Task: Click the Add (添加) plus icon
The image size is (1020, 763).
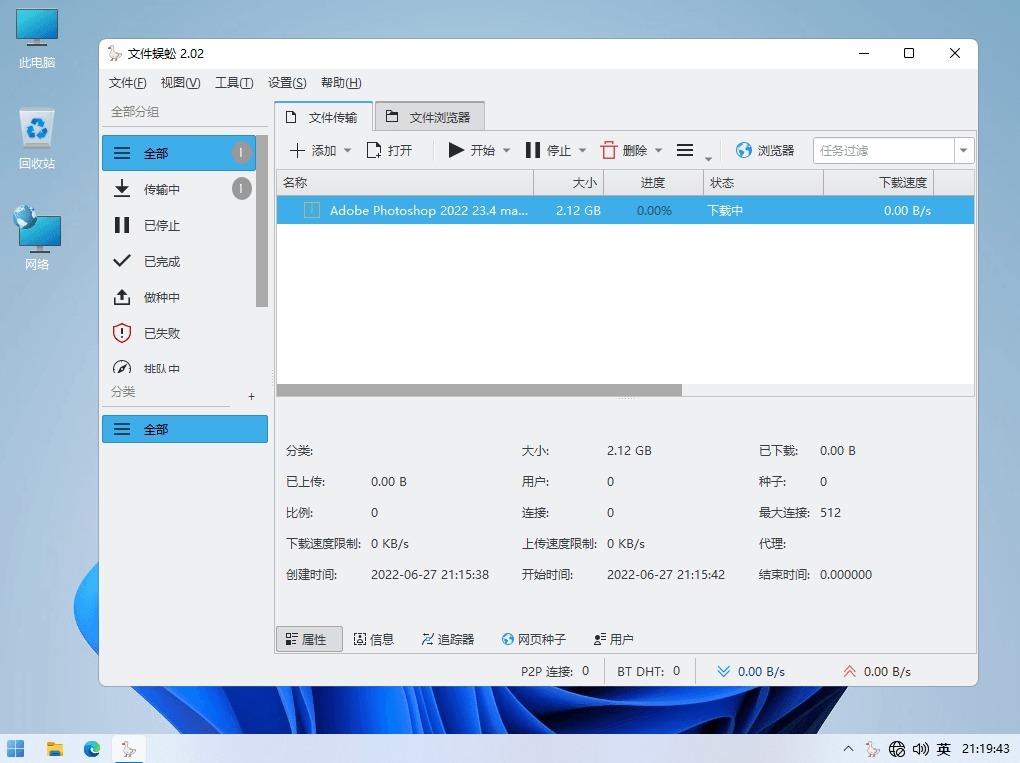Action: point(297,151)
